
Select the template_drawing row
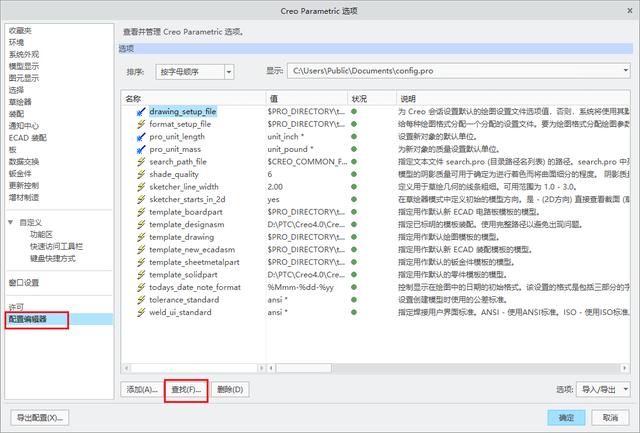point(183,237)
